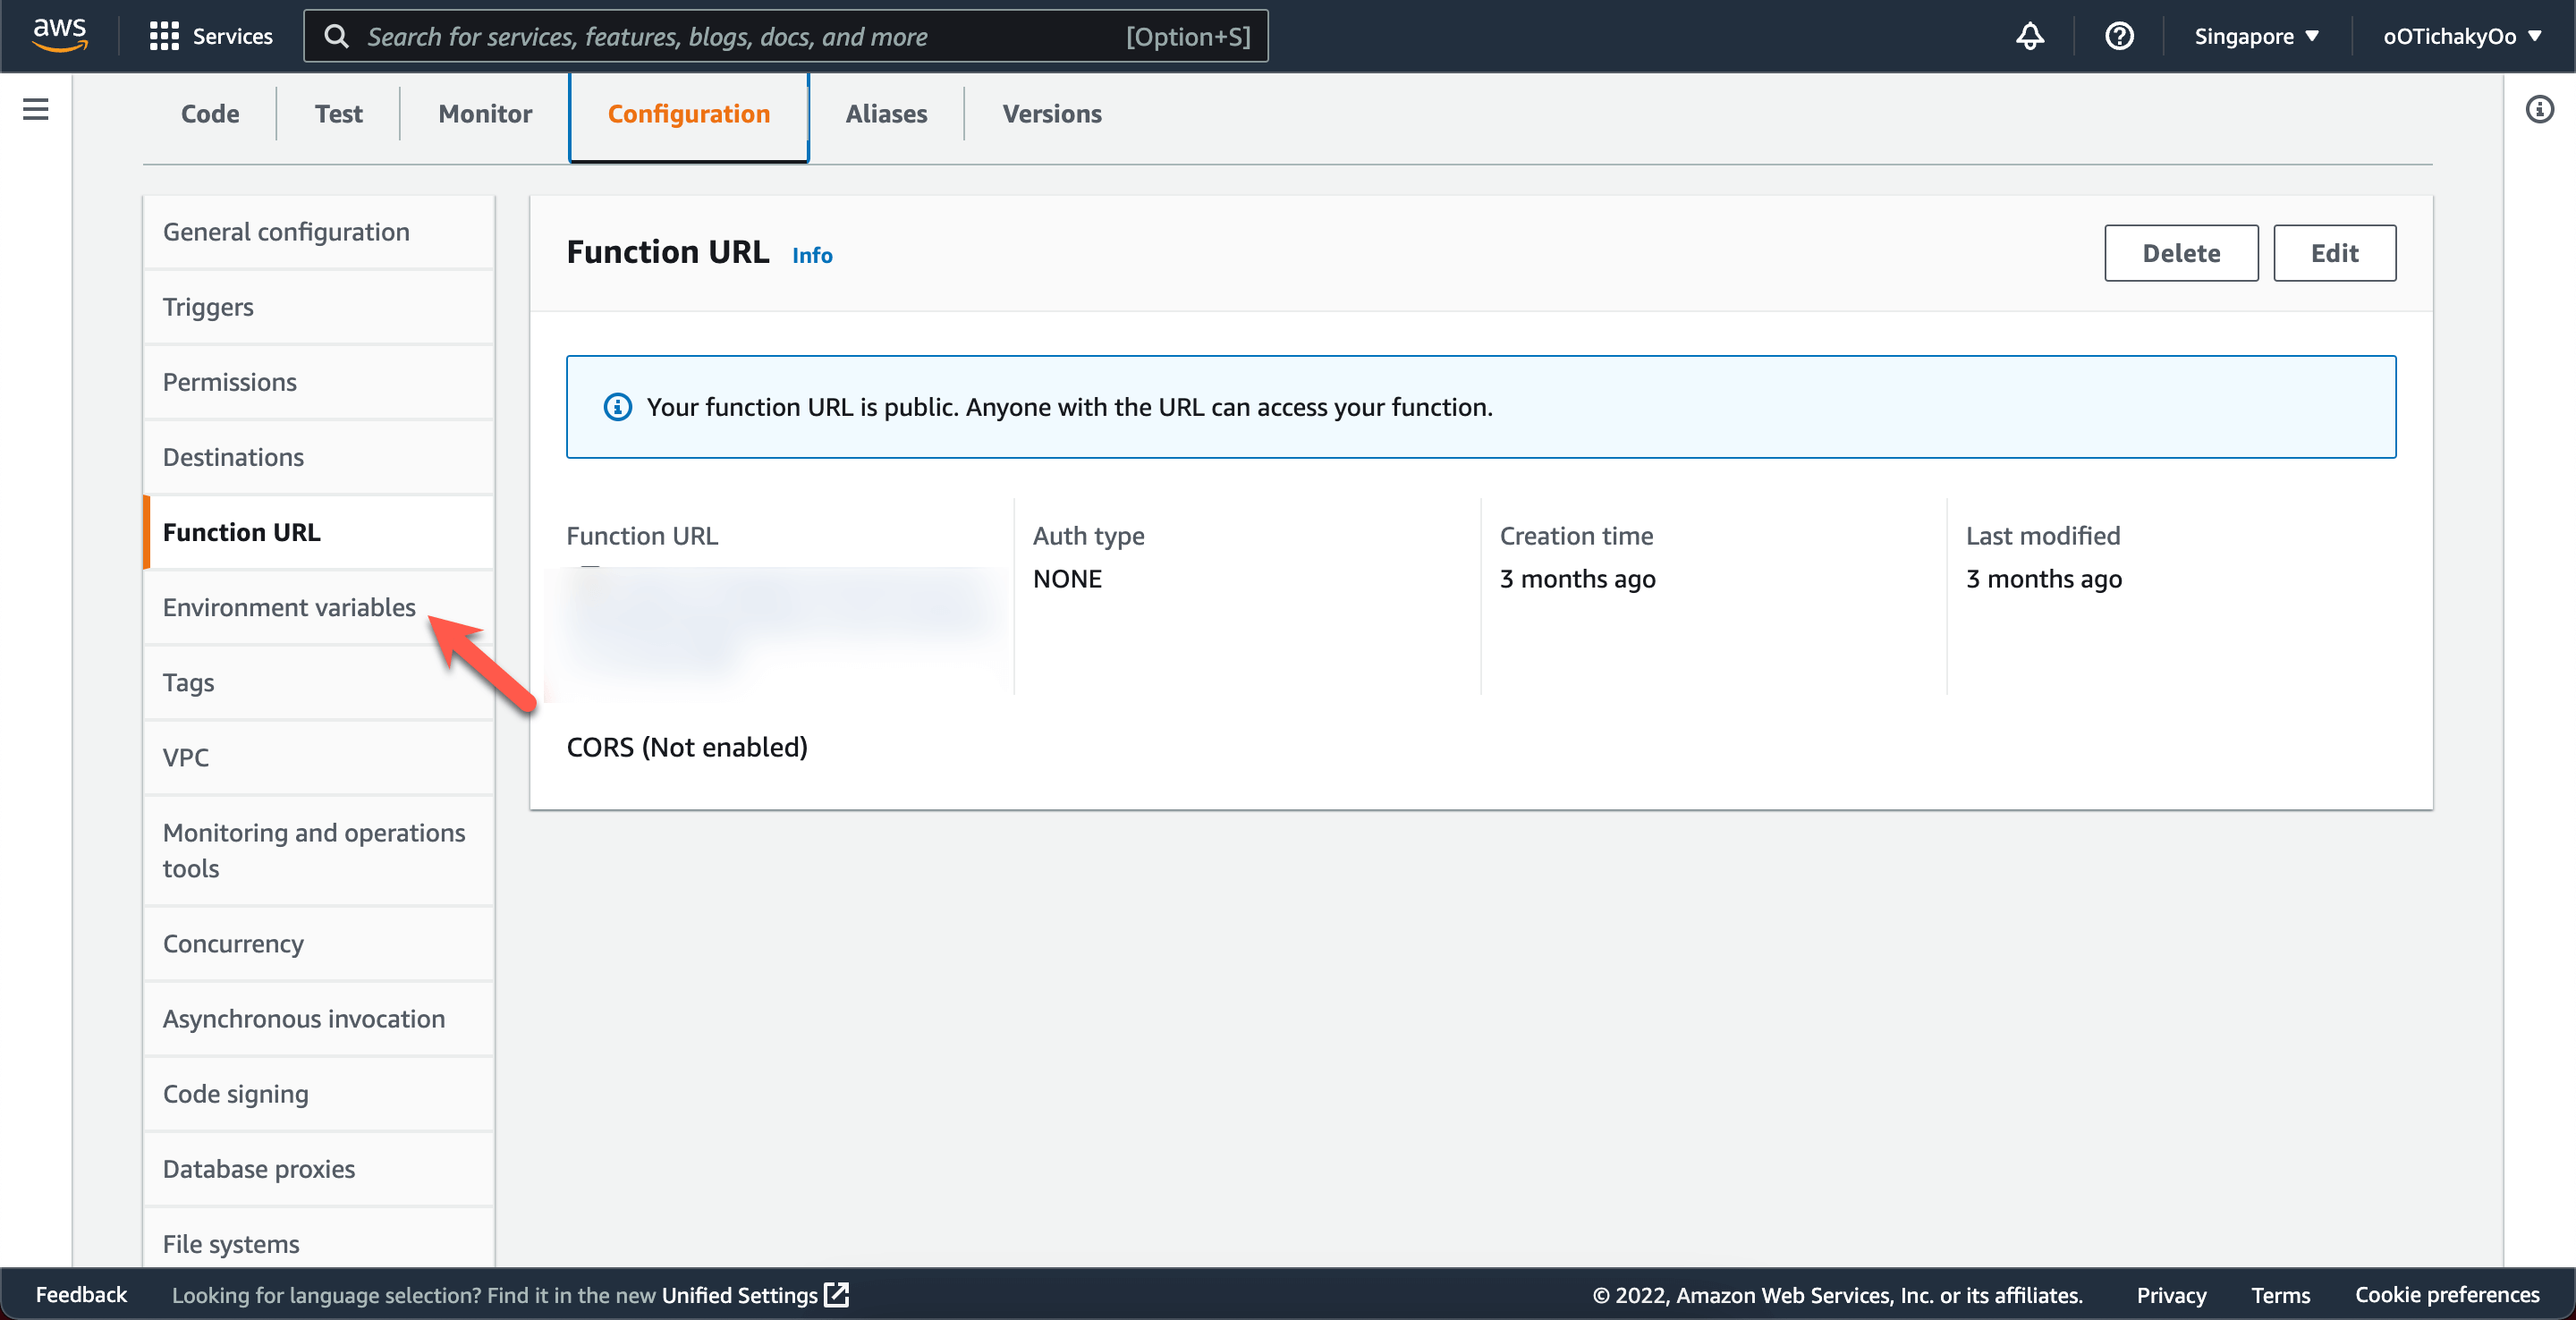The image size is (2576, 1320).
Task: Click the Edit button for Function URL
Action: 2334,253
